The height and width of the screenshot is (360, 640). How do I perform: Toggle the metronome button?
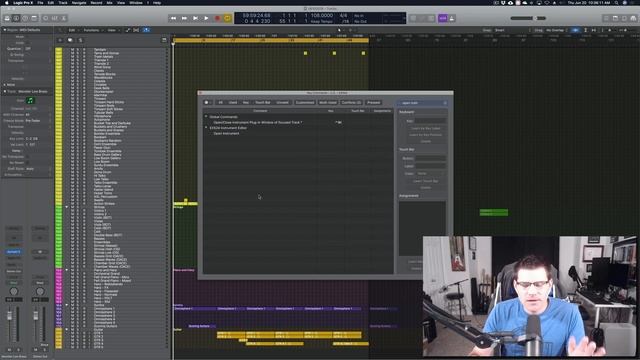pos(452,18)
